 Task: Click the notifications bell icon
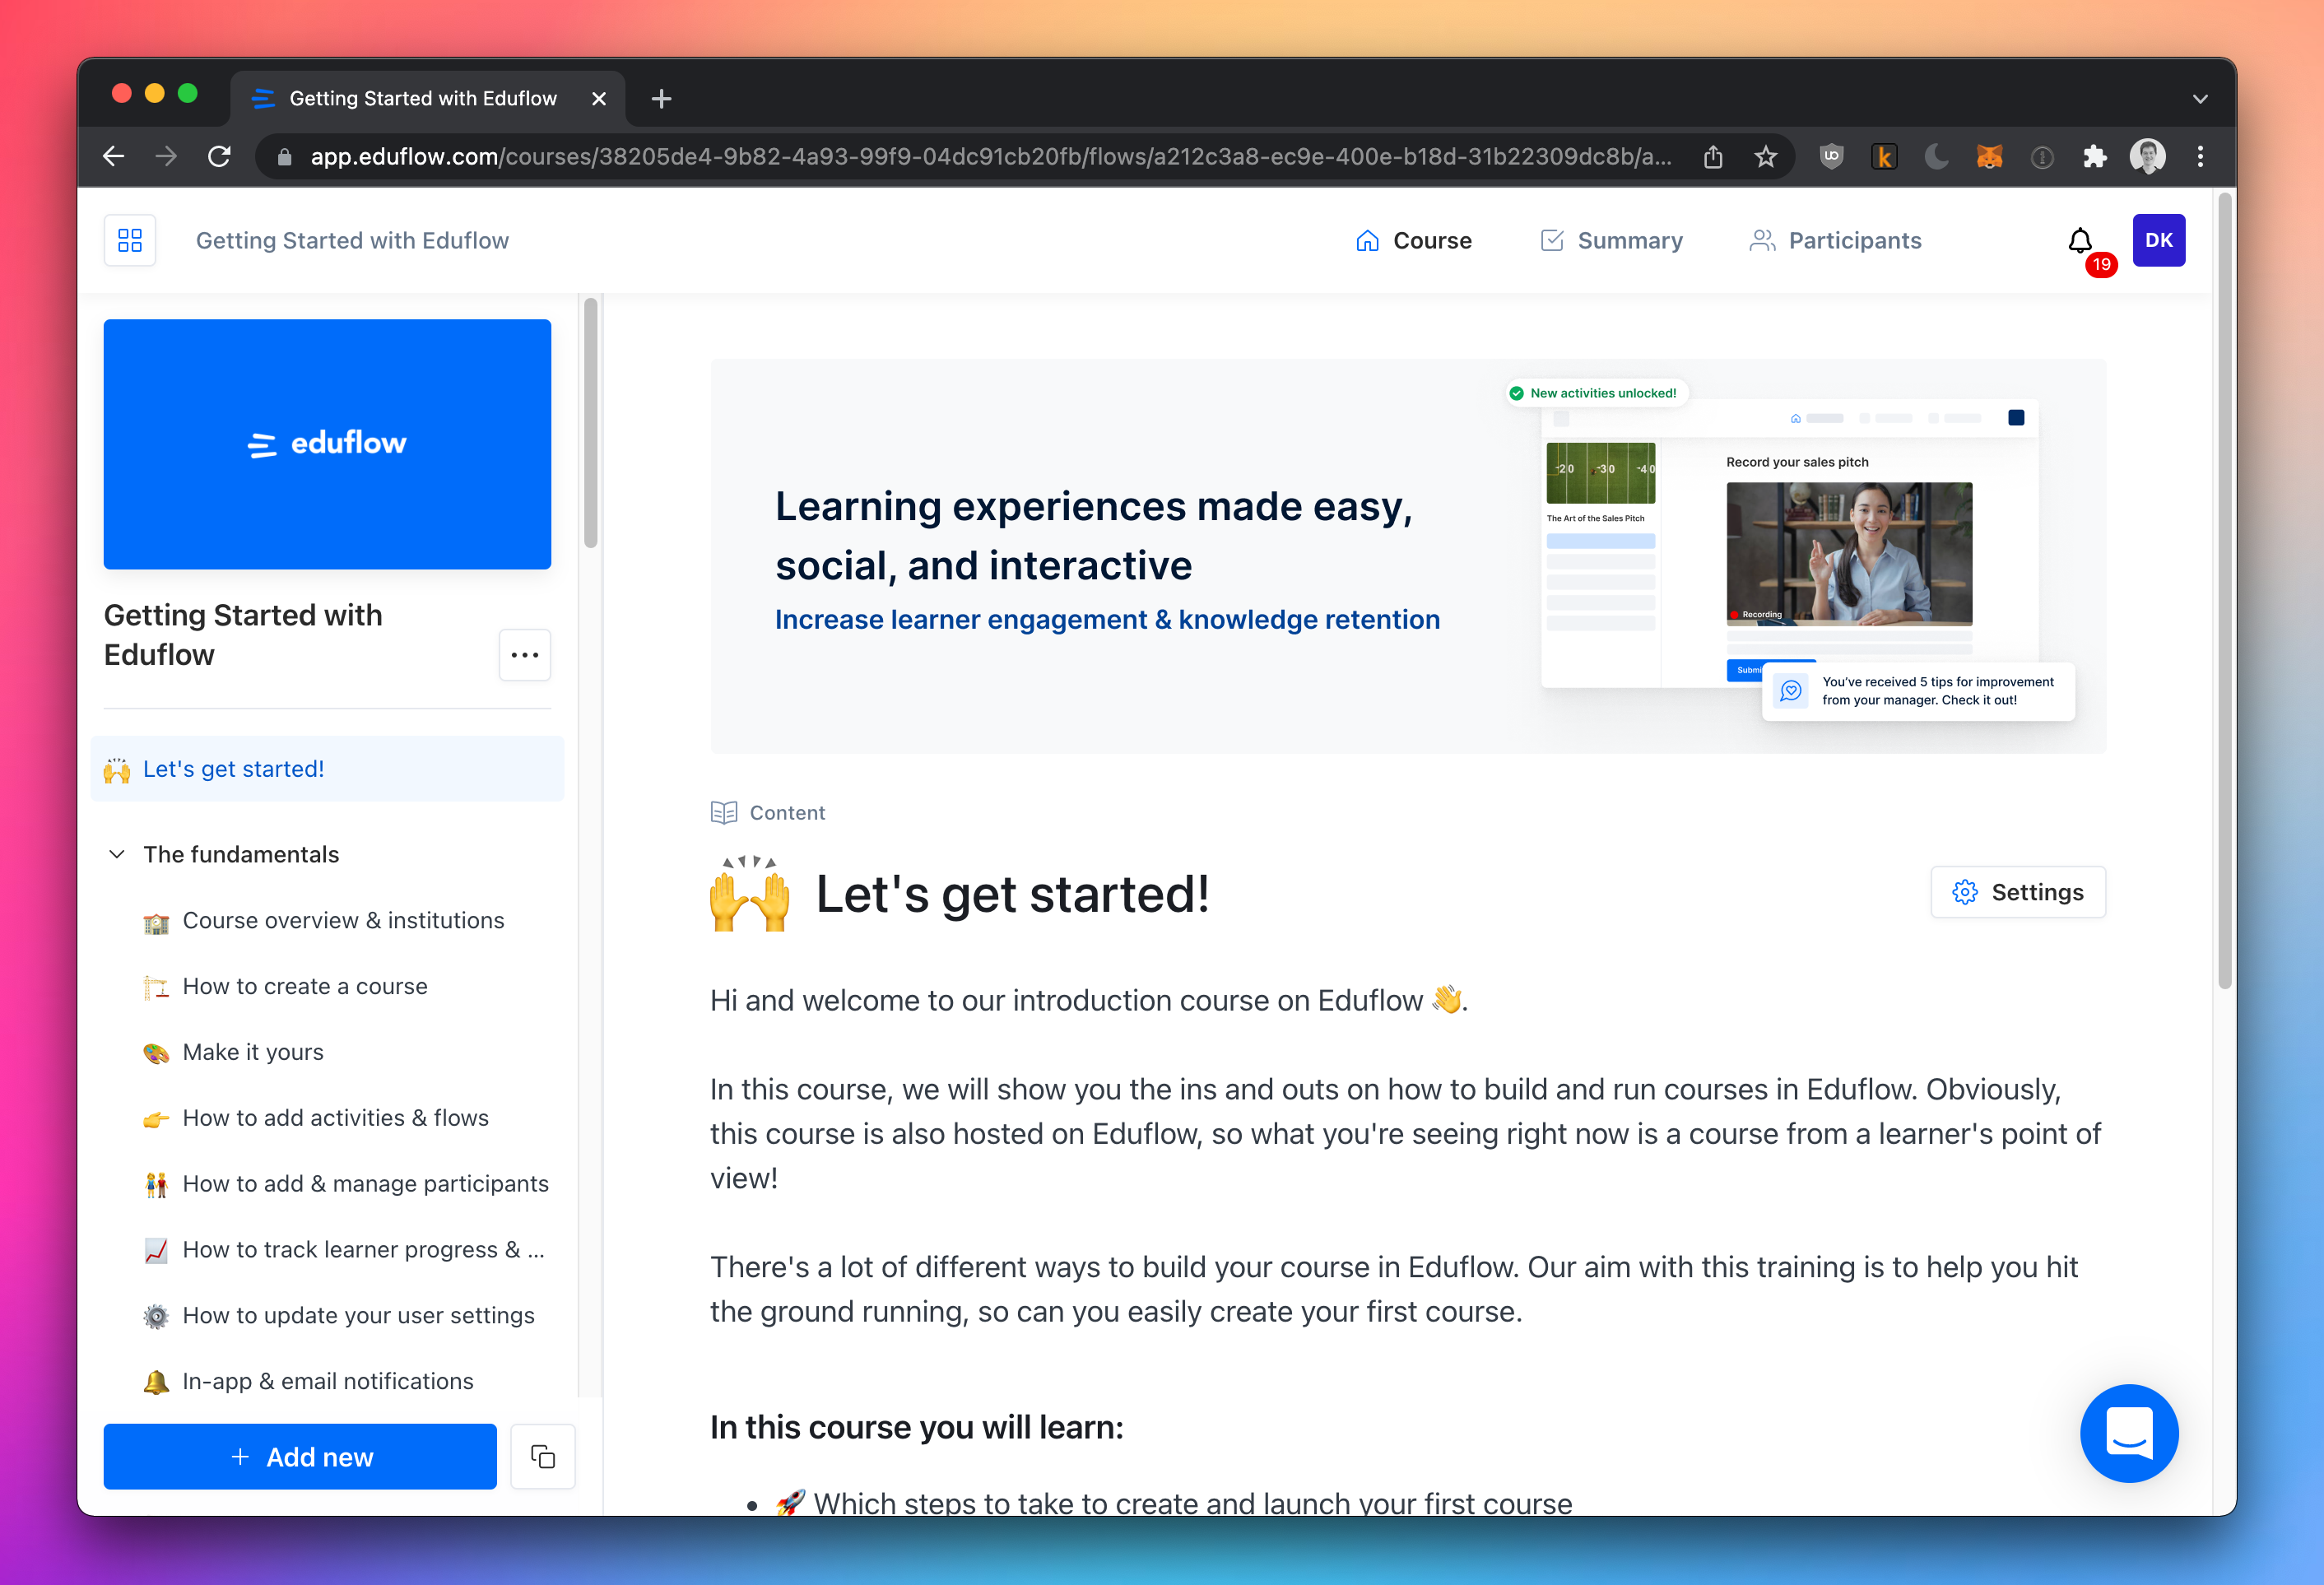click(2080, 240)
